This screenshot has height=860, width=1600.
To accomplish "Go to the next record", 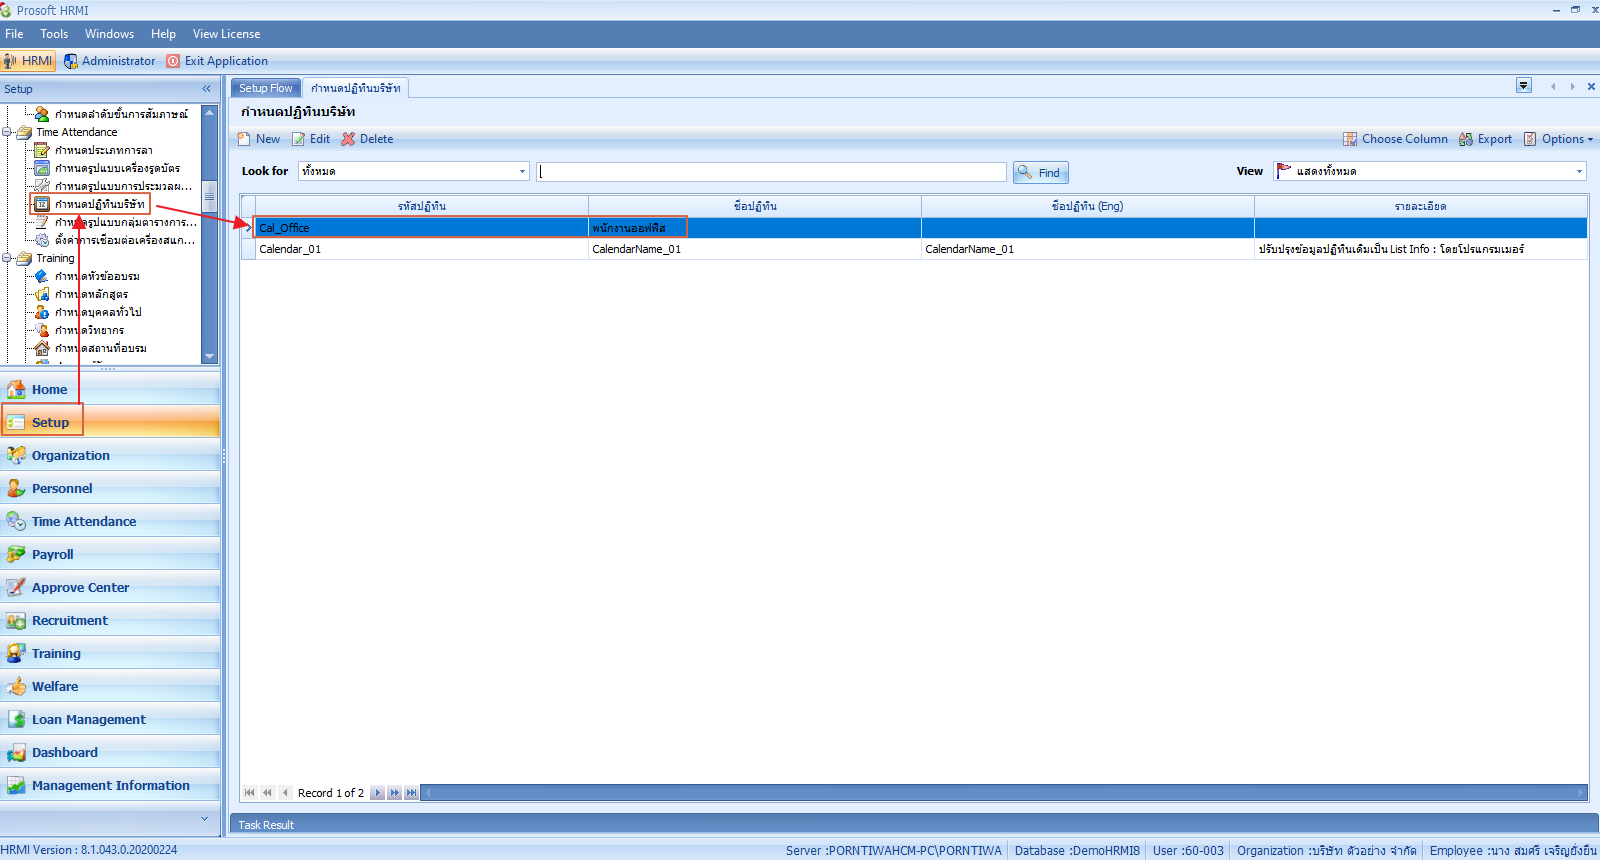I will coord(377,793).
